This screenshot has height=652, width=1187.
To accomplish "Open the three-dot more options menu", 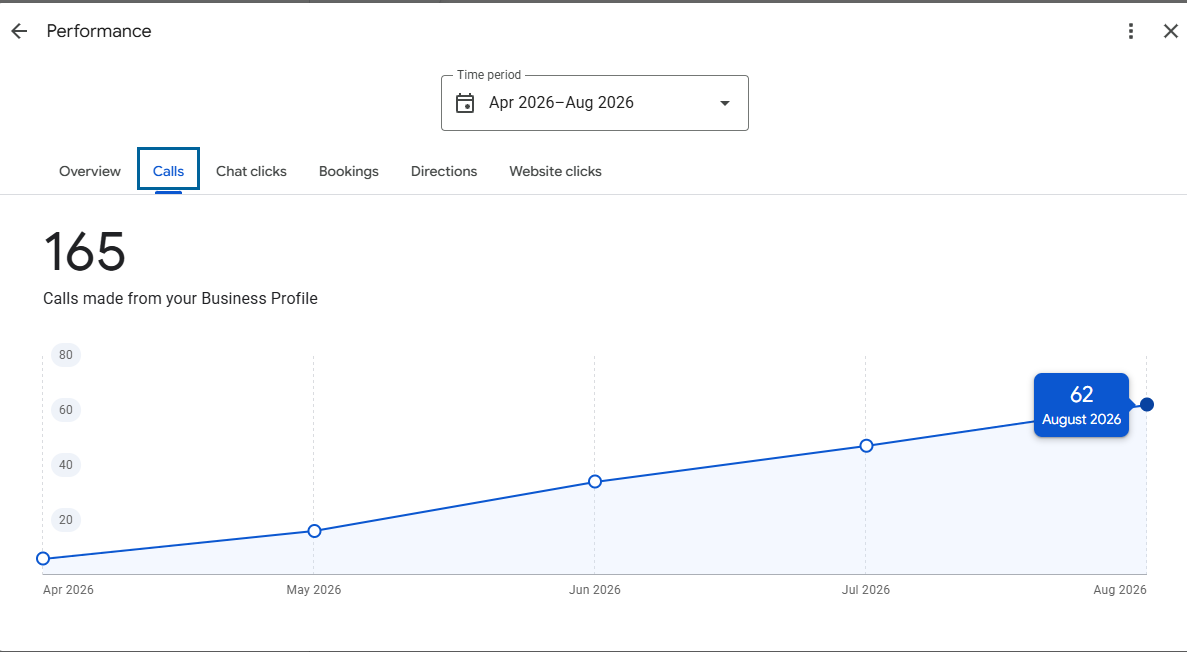I will [x=1130, y=31].
